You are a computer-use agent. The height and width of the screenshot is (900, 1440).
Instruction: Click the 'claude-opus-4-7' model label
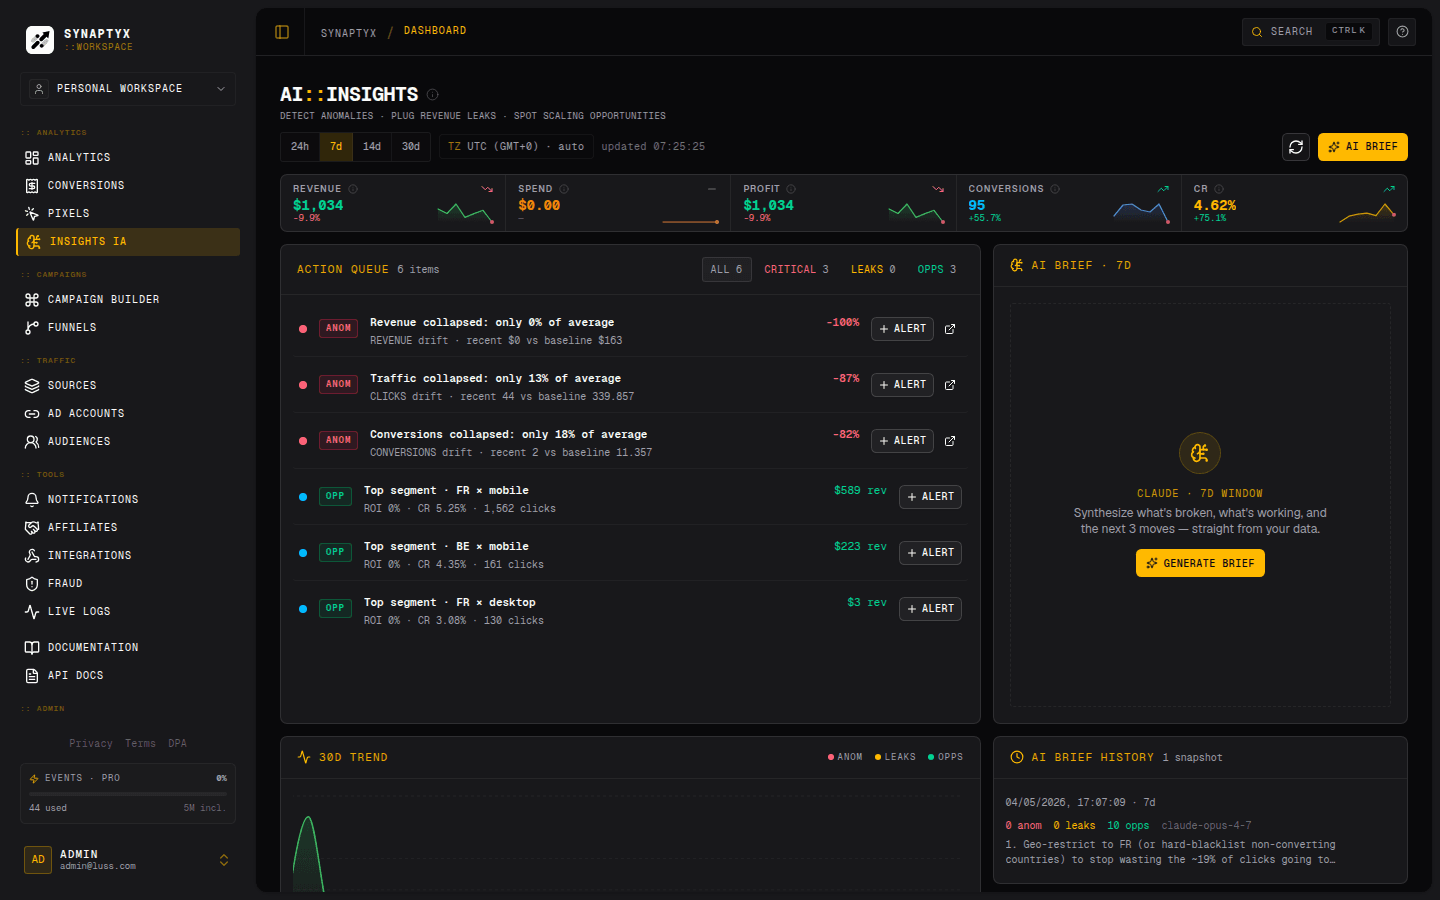click(x=1206, y=826)
